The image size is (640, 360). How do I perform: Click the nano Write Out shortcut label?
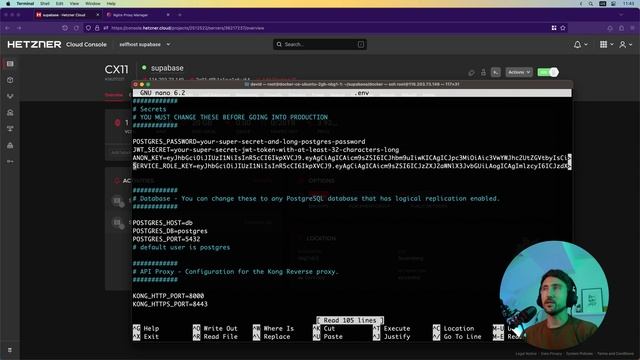pyautogui.click(x=220, y=329)
